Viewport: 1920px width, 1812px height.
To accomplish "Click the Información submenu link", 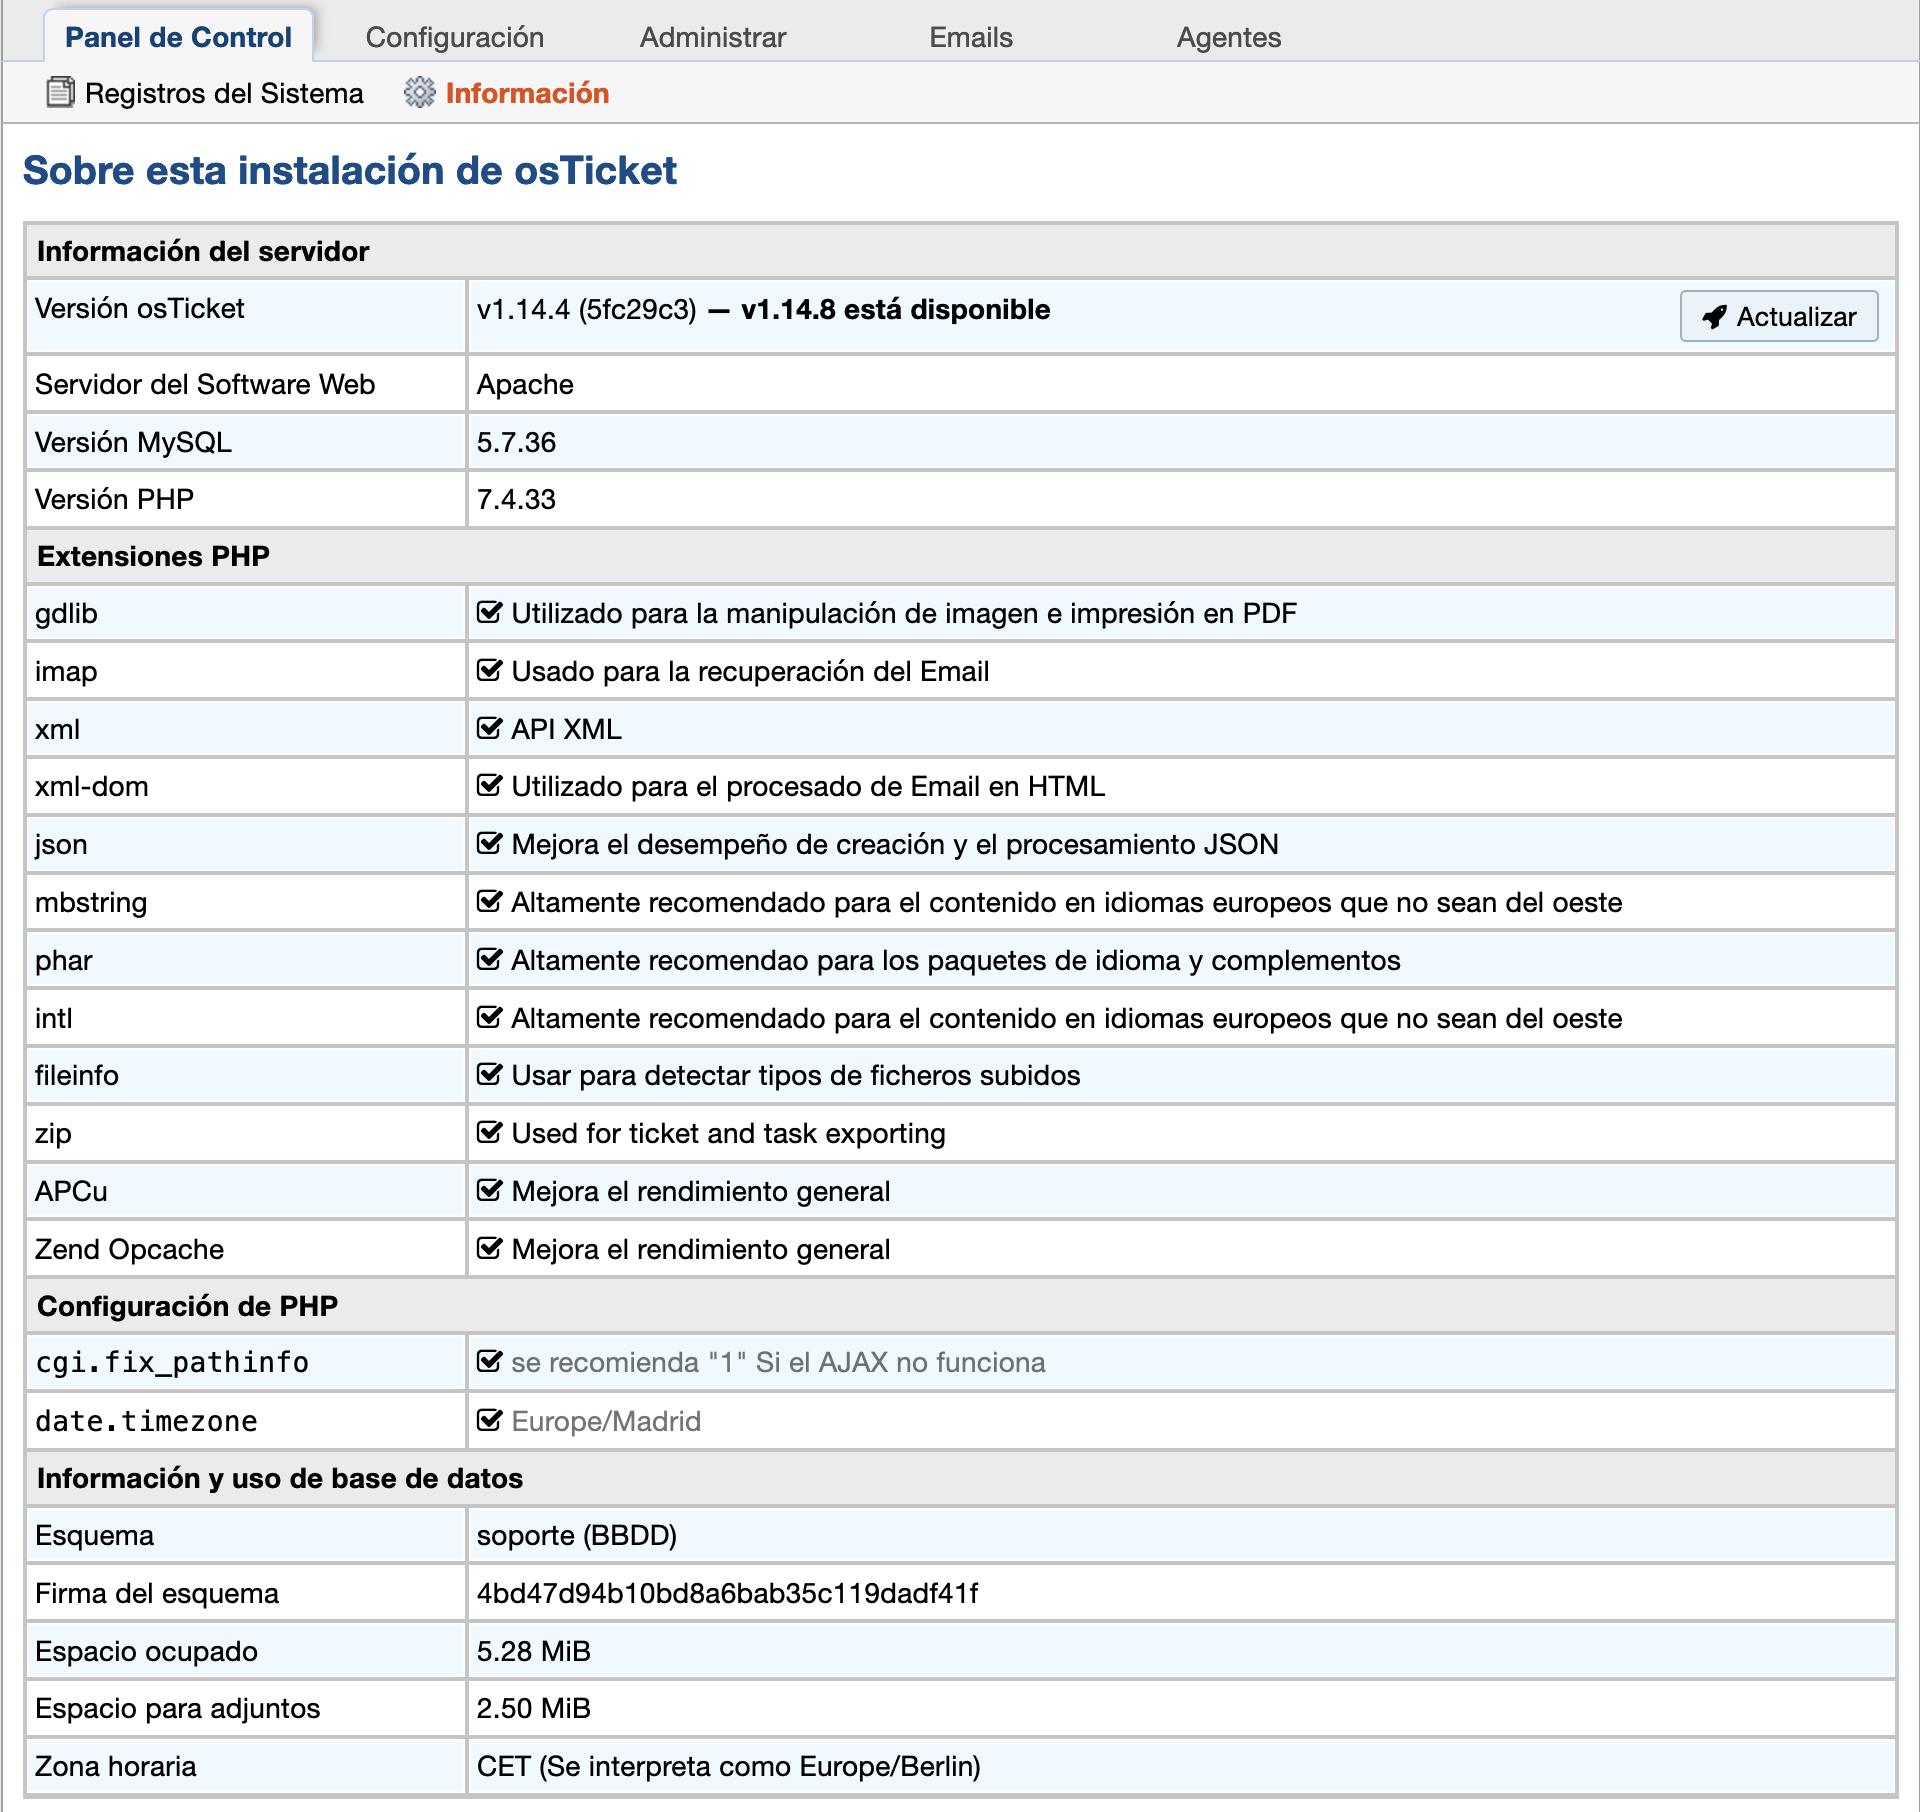I will coord(527,93).
